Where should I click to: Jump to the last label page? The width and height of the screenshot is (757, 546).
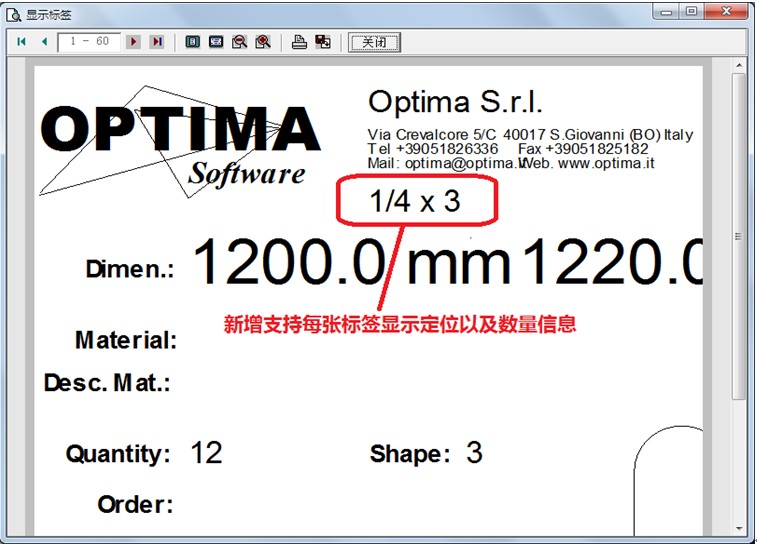157,42
